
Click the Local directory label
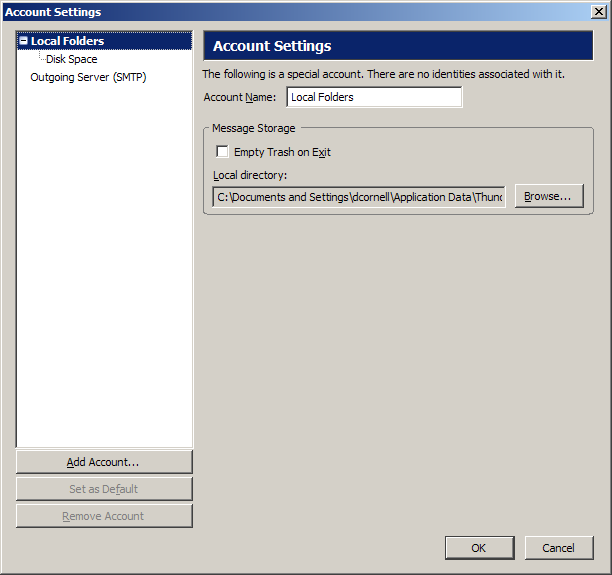tap(250, 175)
